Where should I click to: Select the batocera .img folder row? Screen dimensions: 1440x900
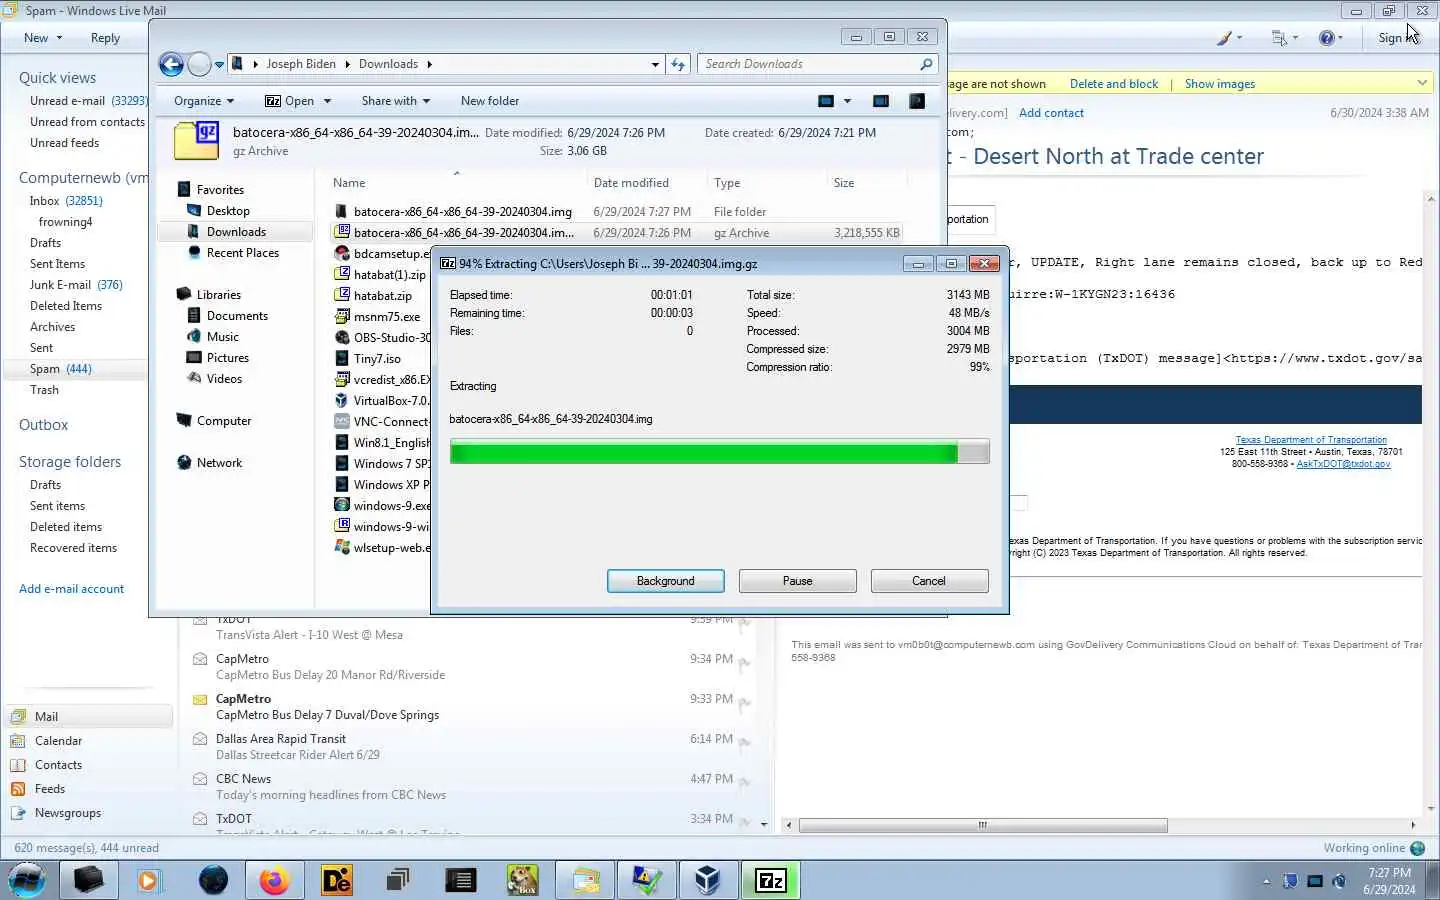(x=616, y=212)
